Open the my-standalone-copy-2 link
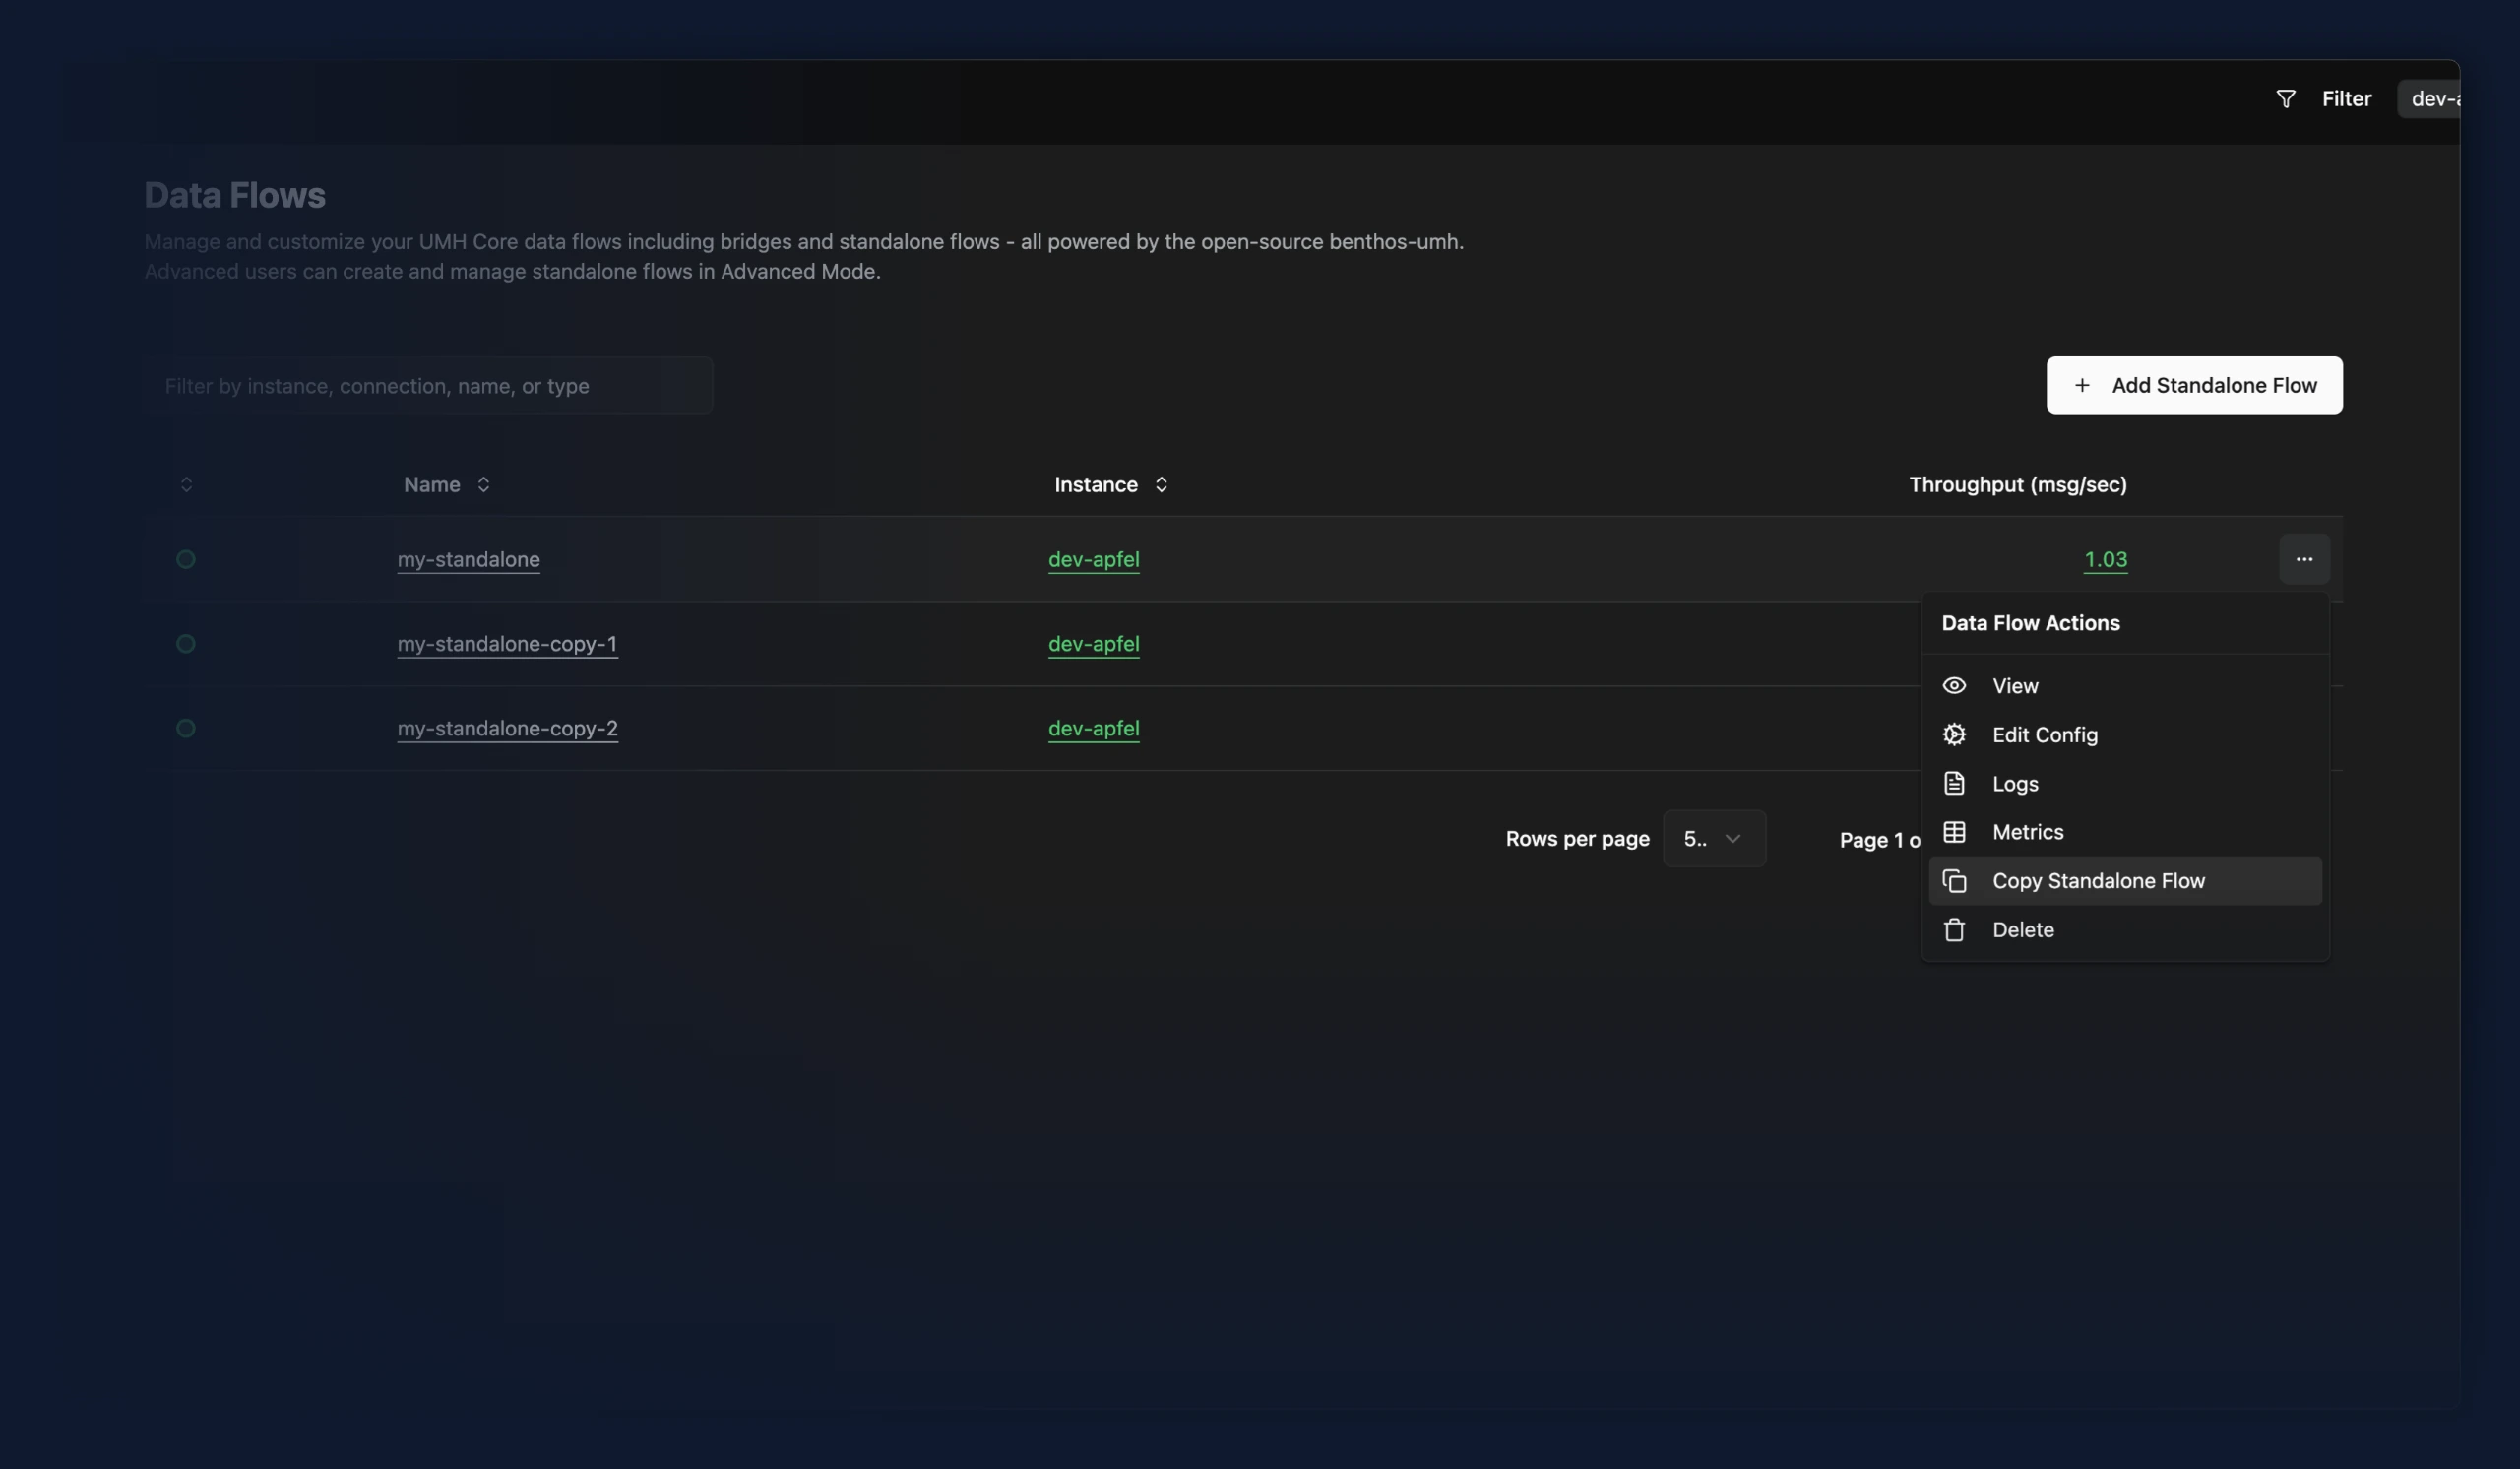This screenshot has width=2520, height=1469. coord(507,728)
